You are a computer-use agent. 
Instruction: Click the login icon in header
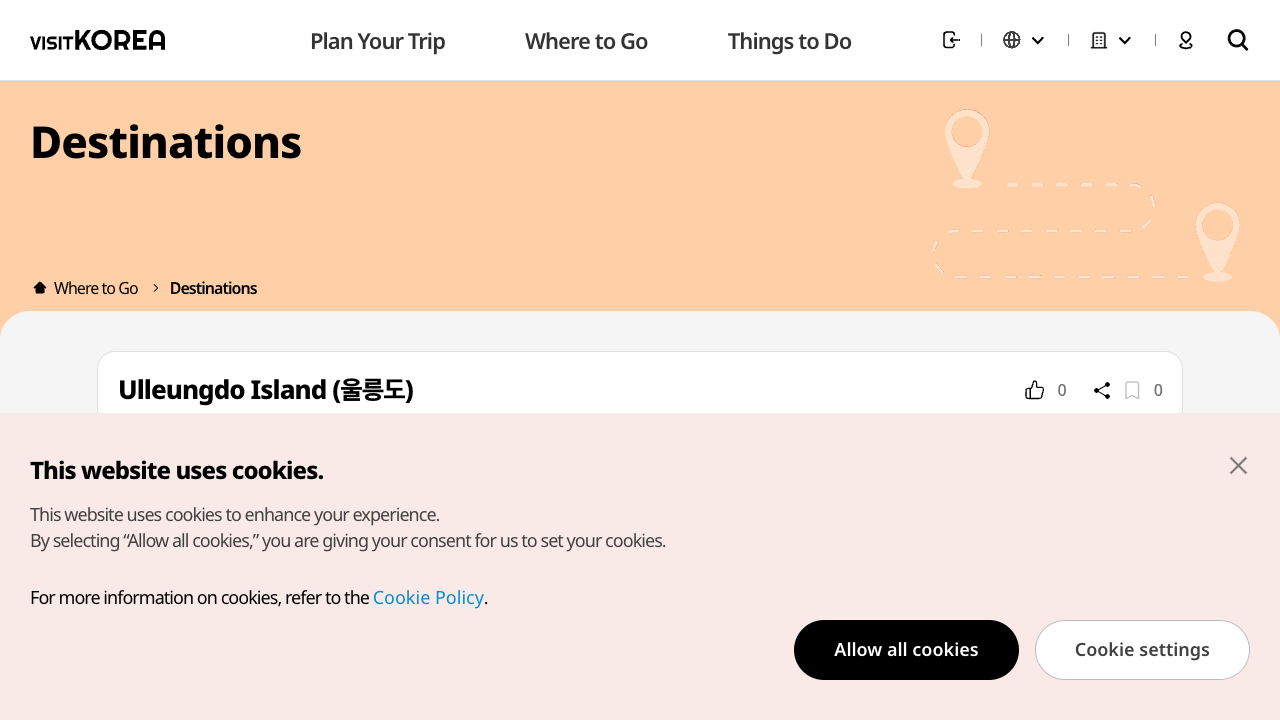coord(951,40)
